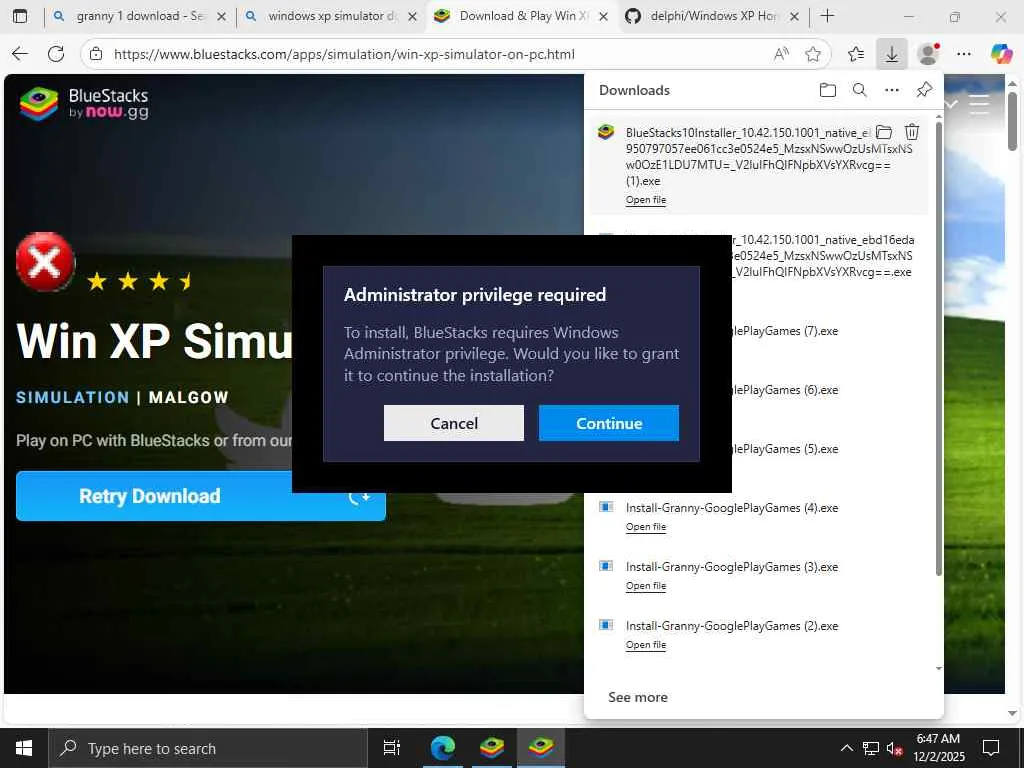
Task: Click the SIMULATION category link
Action: point(72,397)
